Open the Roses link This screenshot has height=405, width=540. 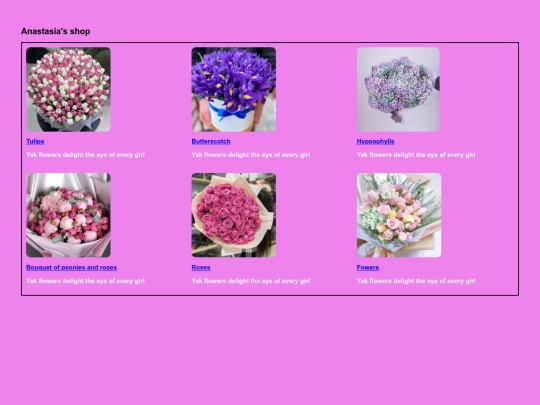(x=201, y=267)
